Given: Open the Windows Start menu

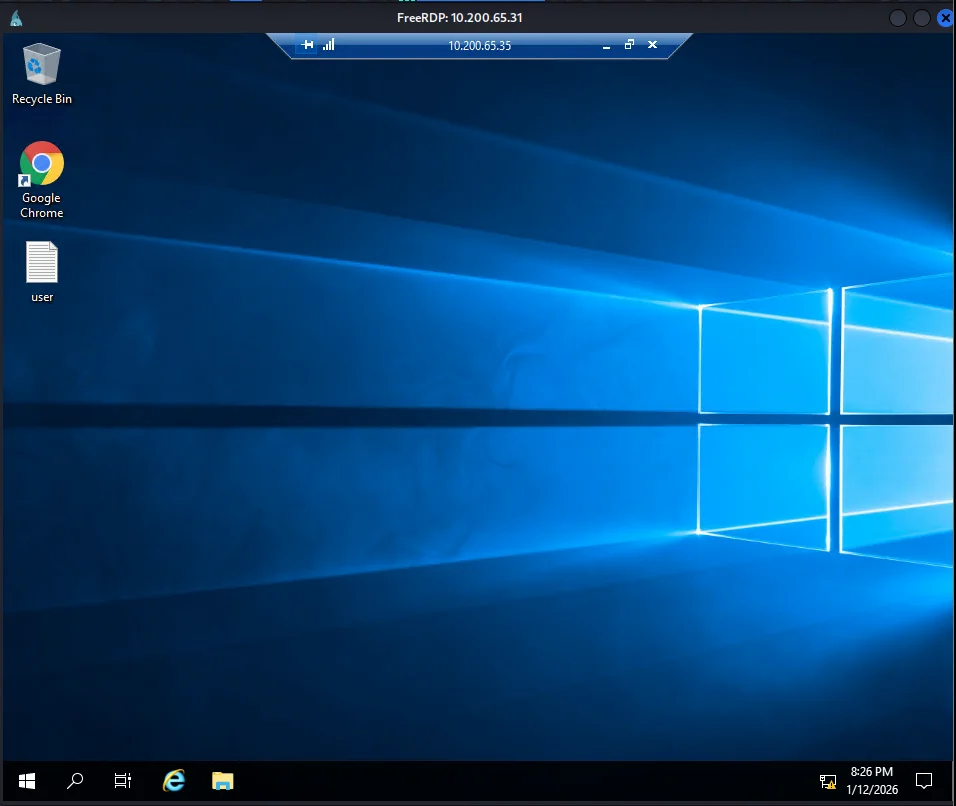Looking at the screenshot, I should [x=27, y=781].
